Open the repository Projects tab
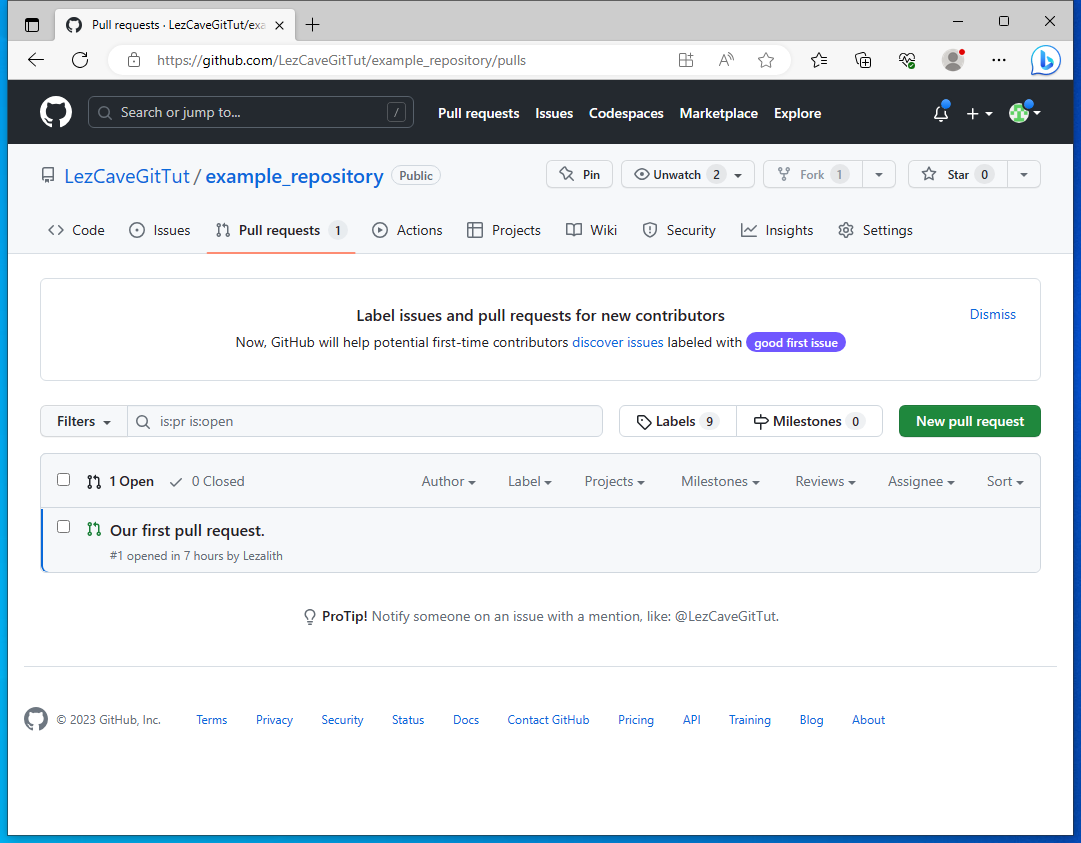This screenshot has width=1081, height=843. click(x=503, y=230)
